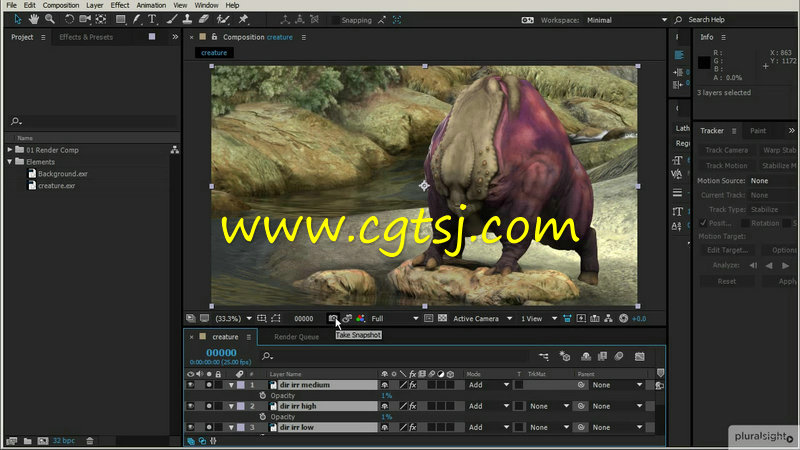Image resolution: width=800 pixels, height=450 pixels.
Task: Hide the dir irr medium layer
Action: [x=190, y=385]
